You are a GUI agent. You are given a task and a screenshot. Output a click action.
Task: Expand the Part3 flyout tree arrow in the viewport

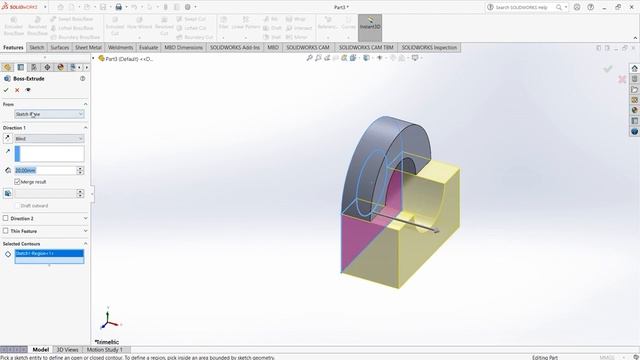click(x=93, y=59)
